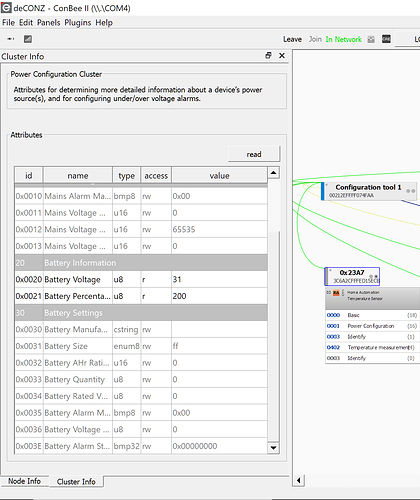Switch to the Node Info tab
Screen dimensions: 420x500
coord(24,481)
